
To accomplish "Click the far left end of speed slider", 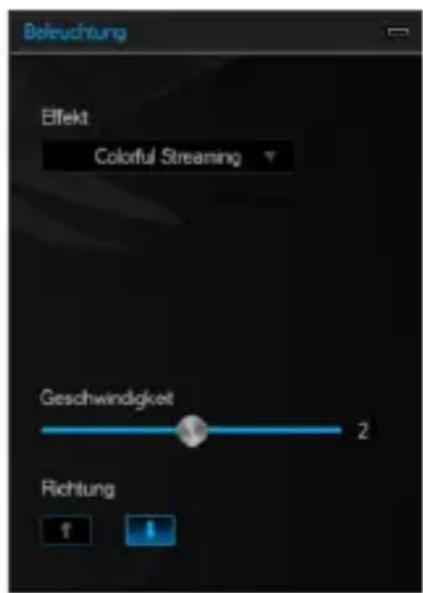I will pyautogui.click(x=44, y=430).
